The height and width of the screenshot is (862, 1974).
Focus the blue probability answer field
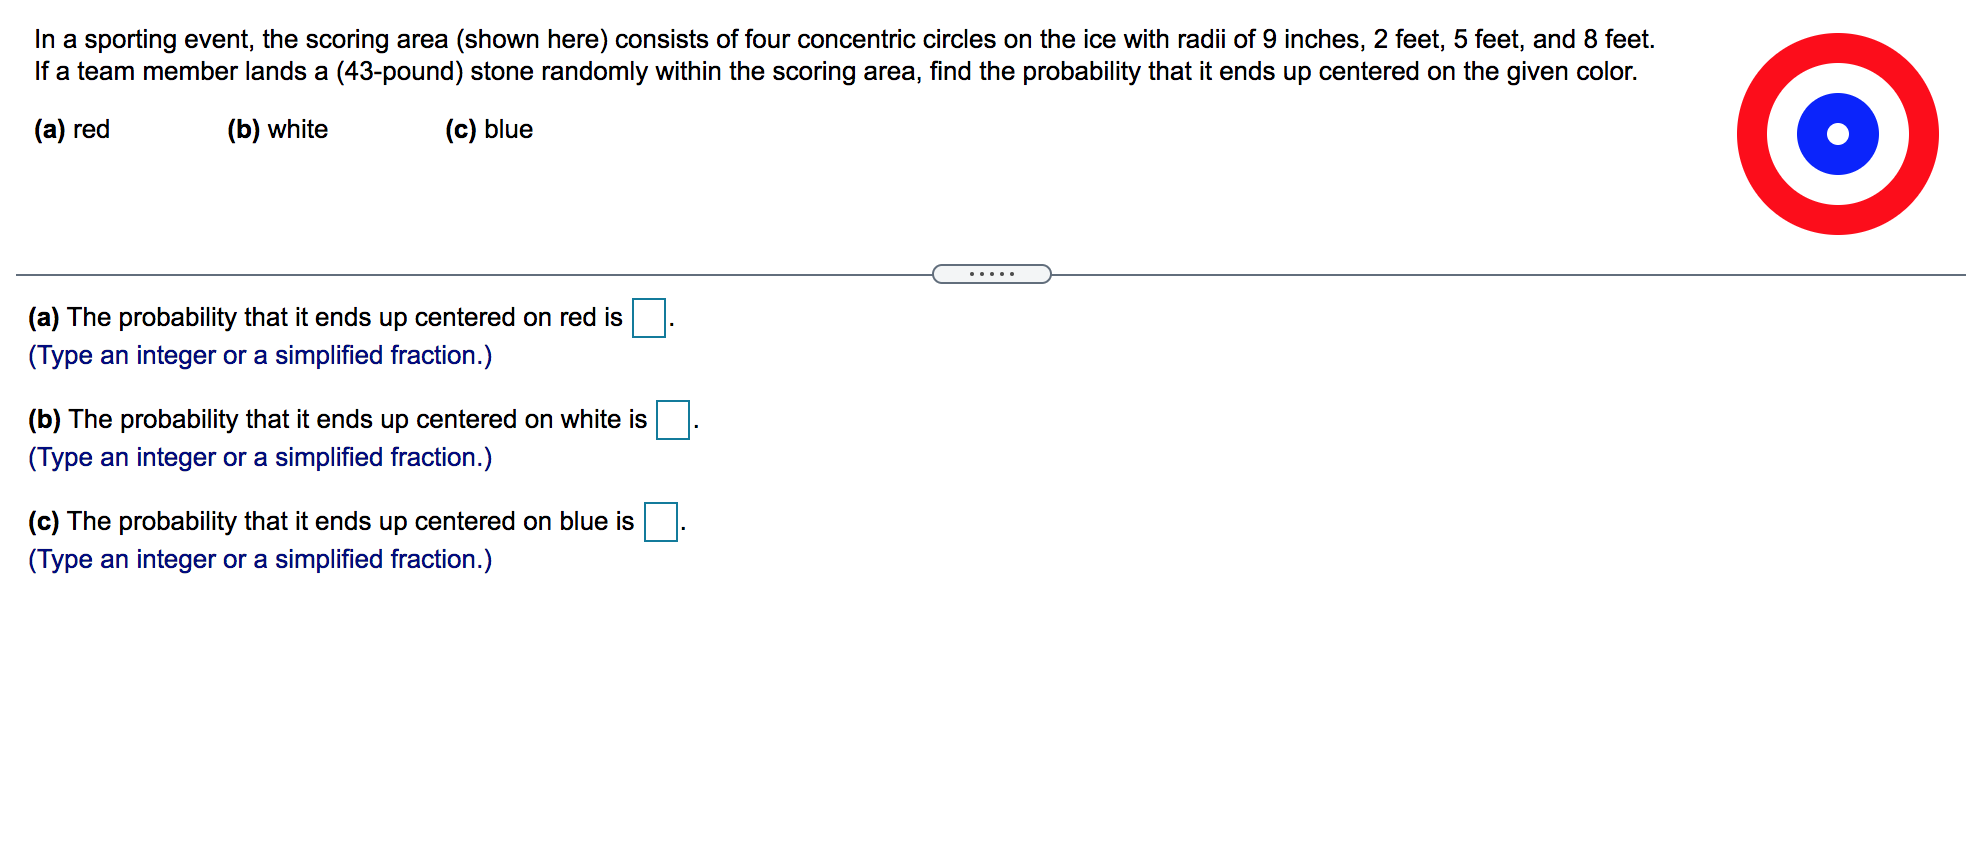point(661,522)
